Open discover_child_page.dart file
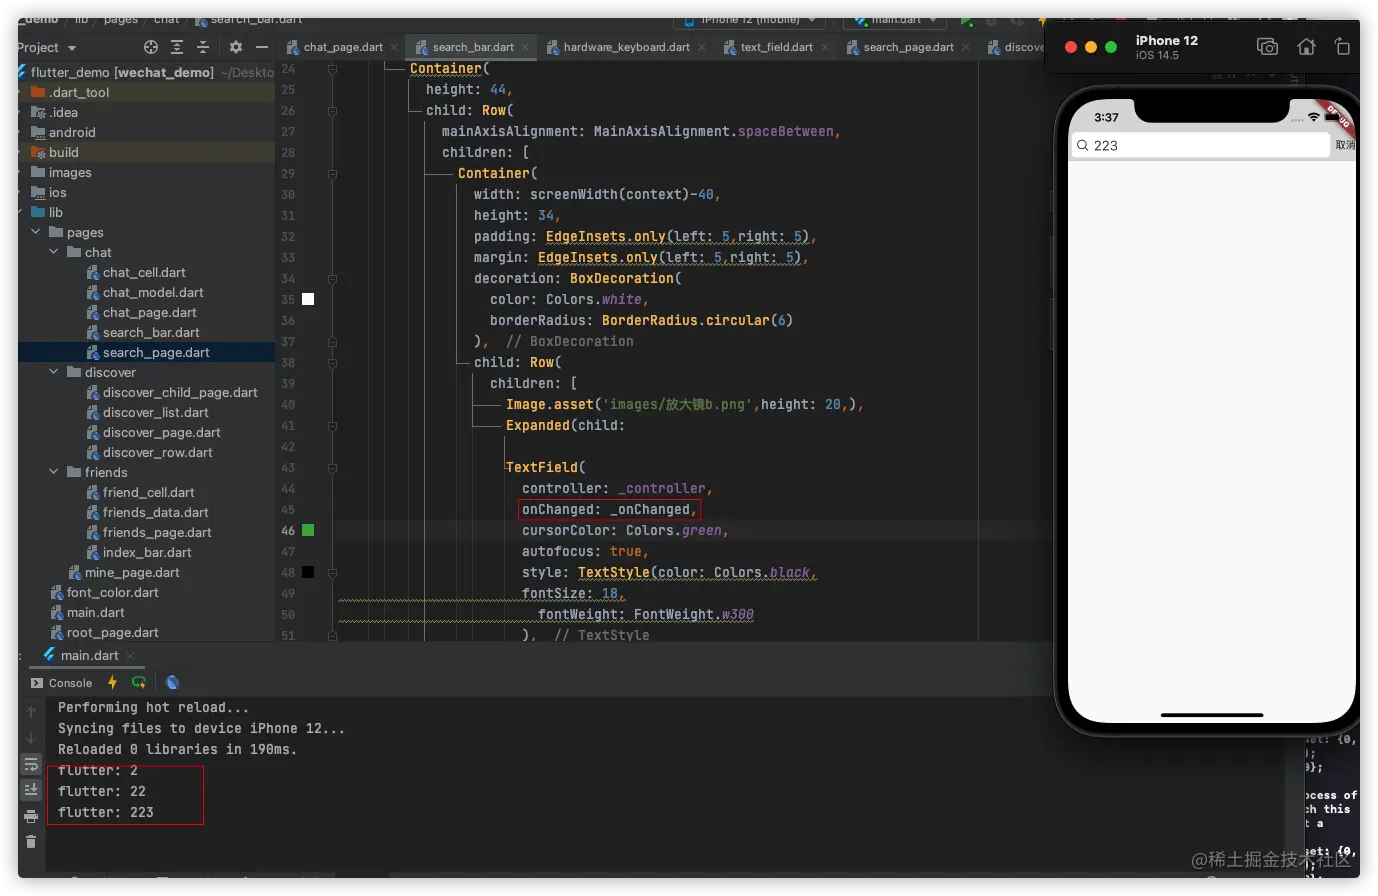 pos(180,392)
